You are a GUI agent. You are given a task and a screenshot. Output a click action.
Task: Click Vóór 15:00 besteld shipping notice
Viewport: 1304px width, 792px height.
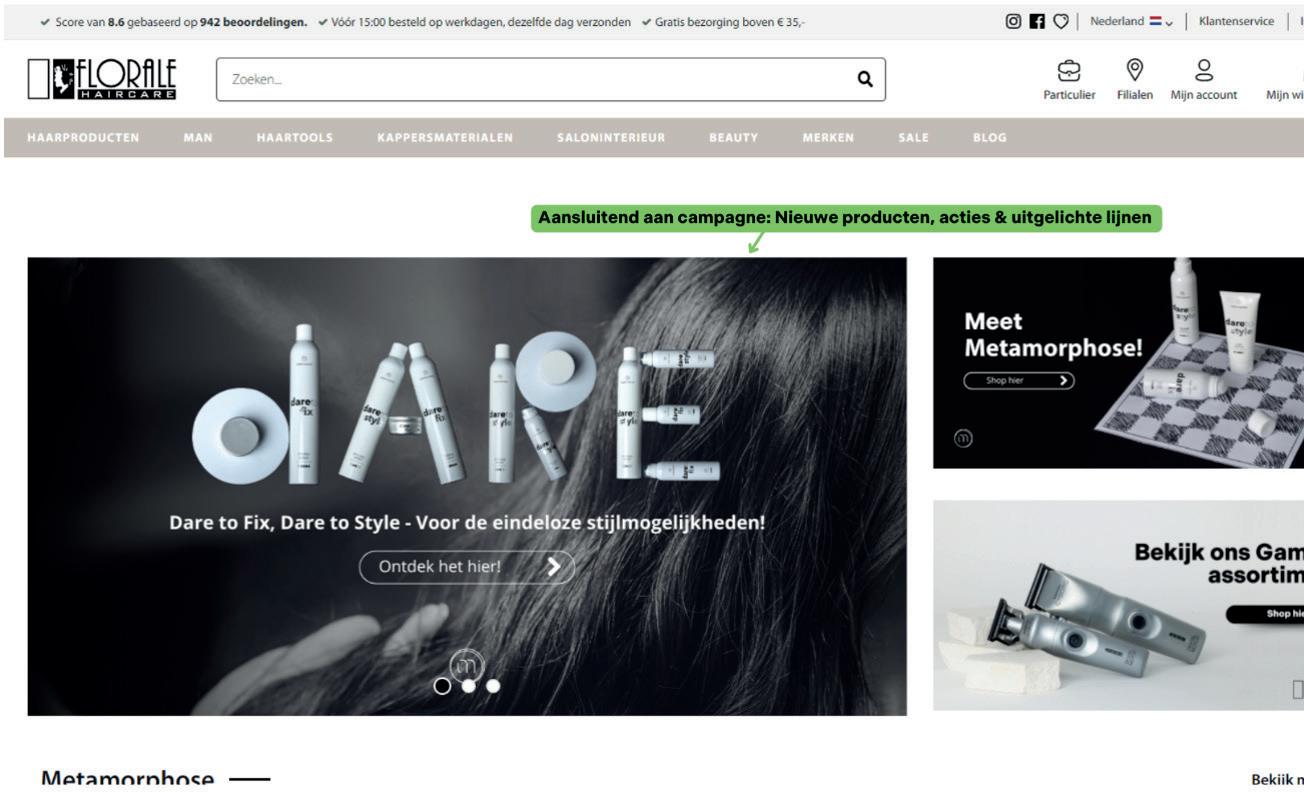point(482,22)
